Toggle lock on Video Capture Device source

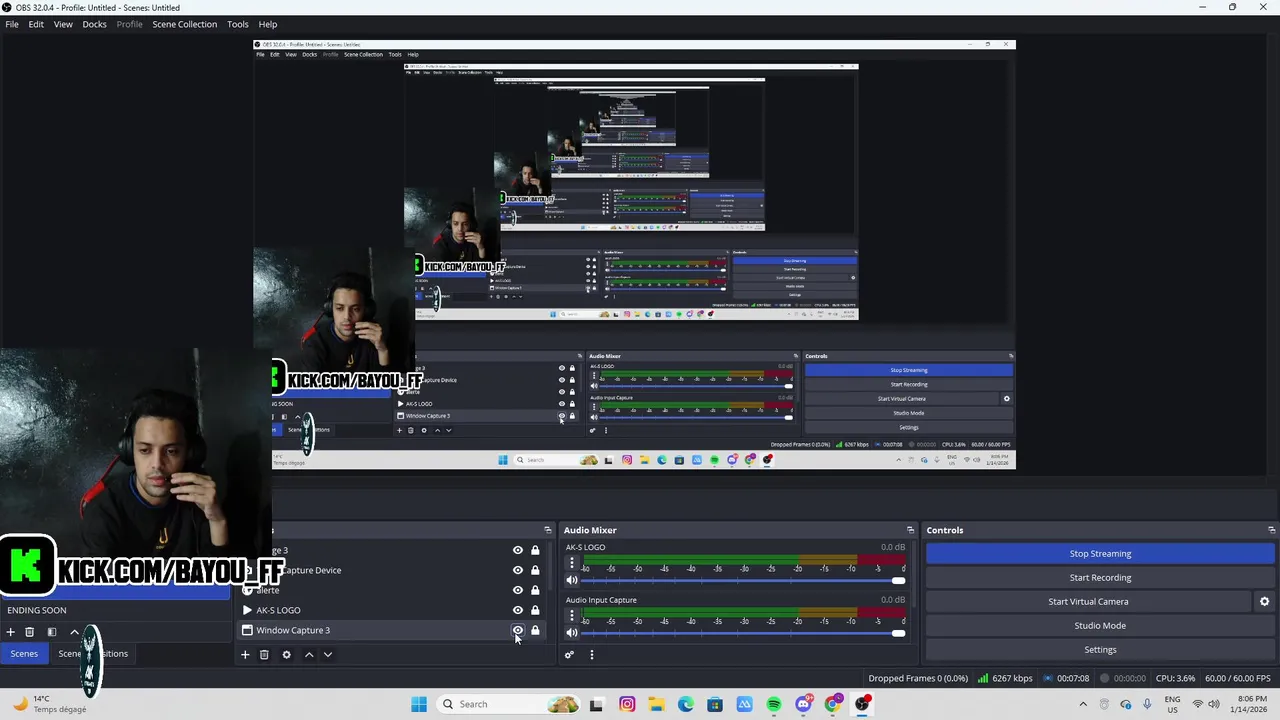coord(535,570)
